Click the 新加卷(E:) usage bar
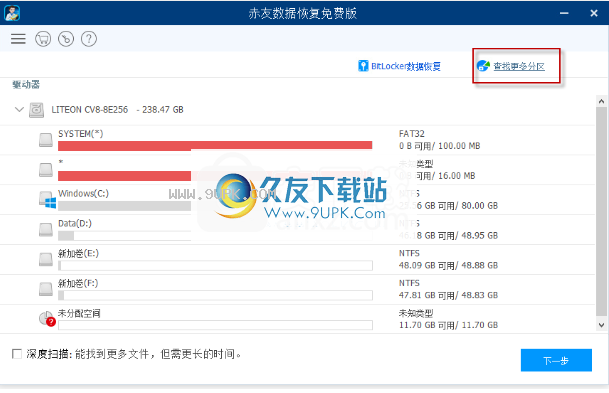 (x=215, y=266)
